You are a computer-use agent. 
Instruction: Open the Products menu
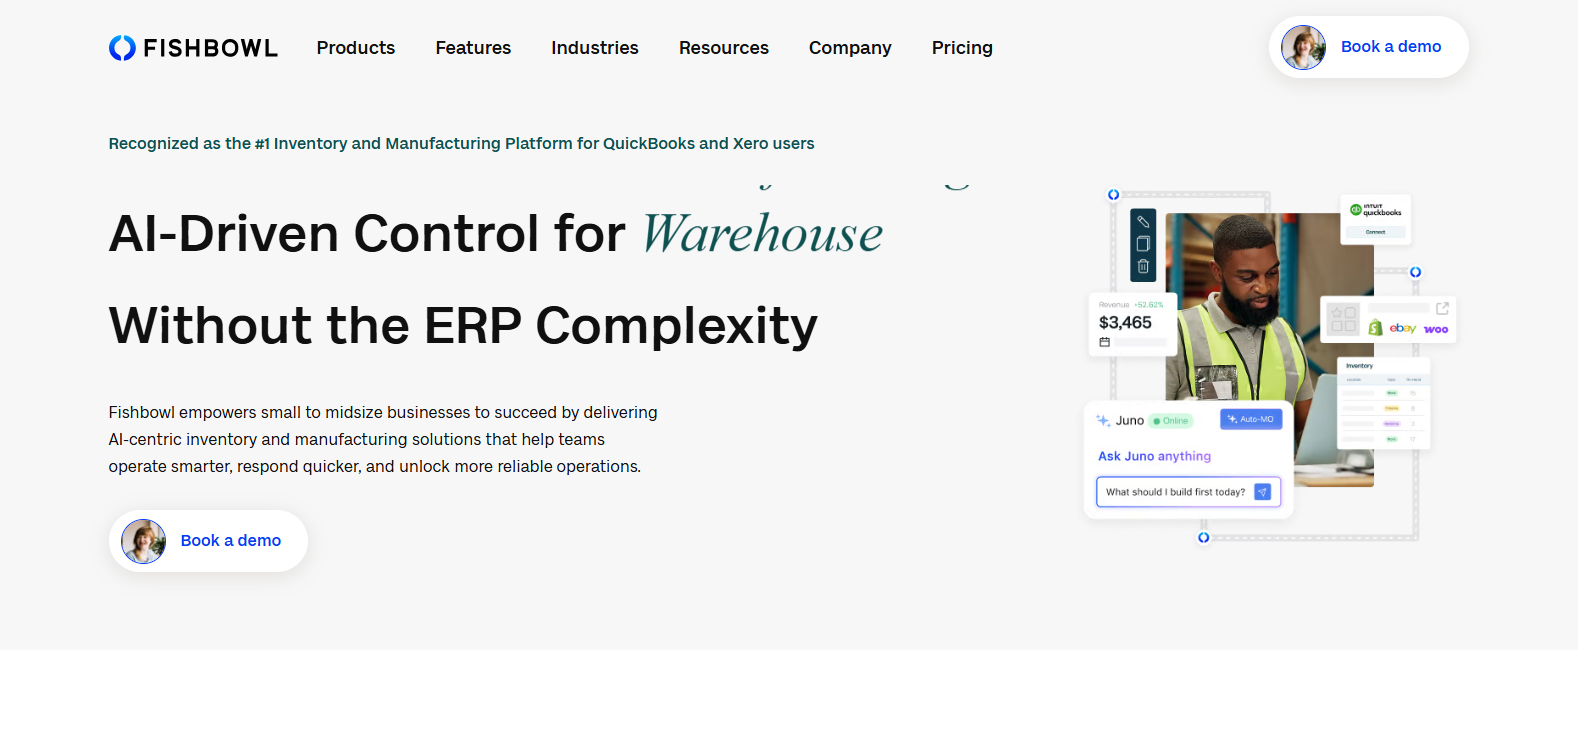pos(356,48)
